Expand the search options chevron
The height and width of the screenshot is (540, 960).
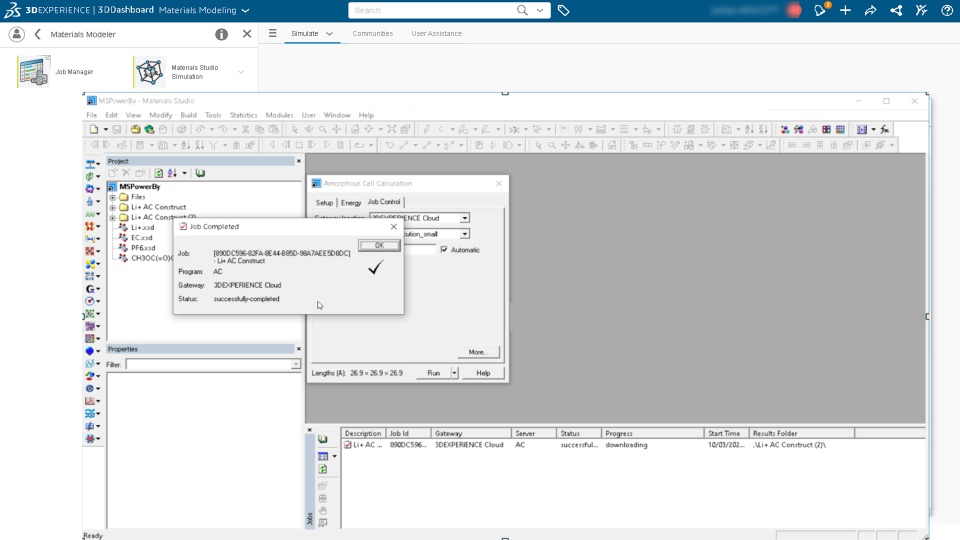pos(540,10)
